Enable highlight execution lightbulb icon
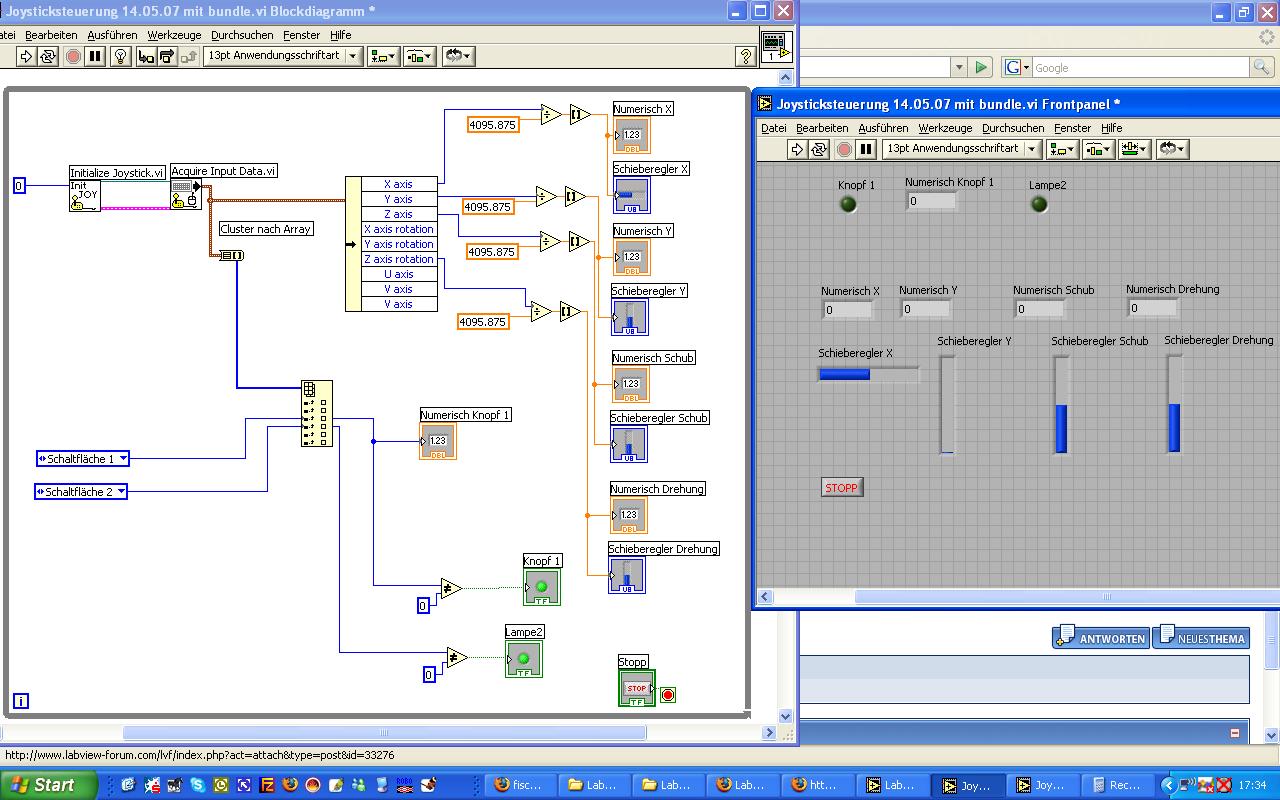This screenshot has width=1280, height=800. [x=120, y=56]
